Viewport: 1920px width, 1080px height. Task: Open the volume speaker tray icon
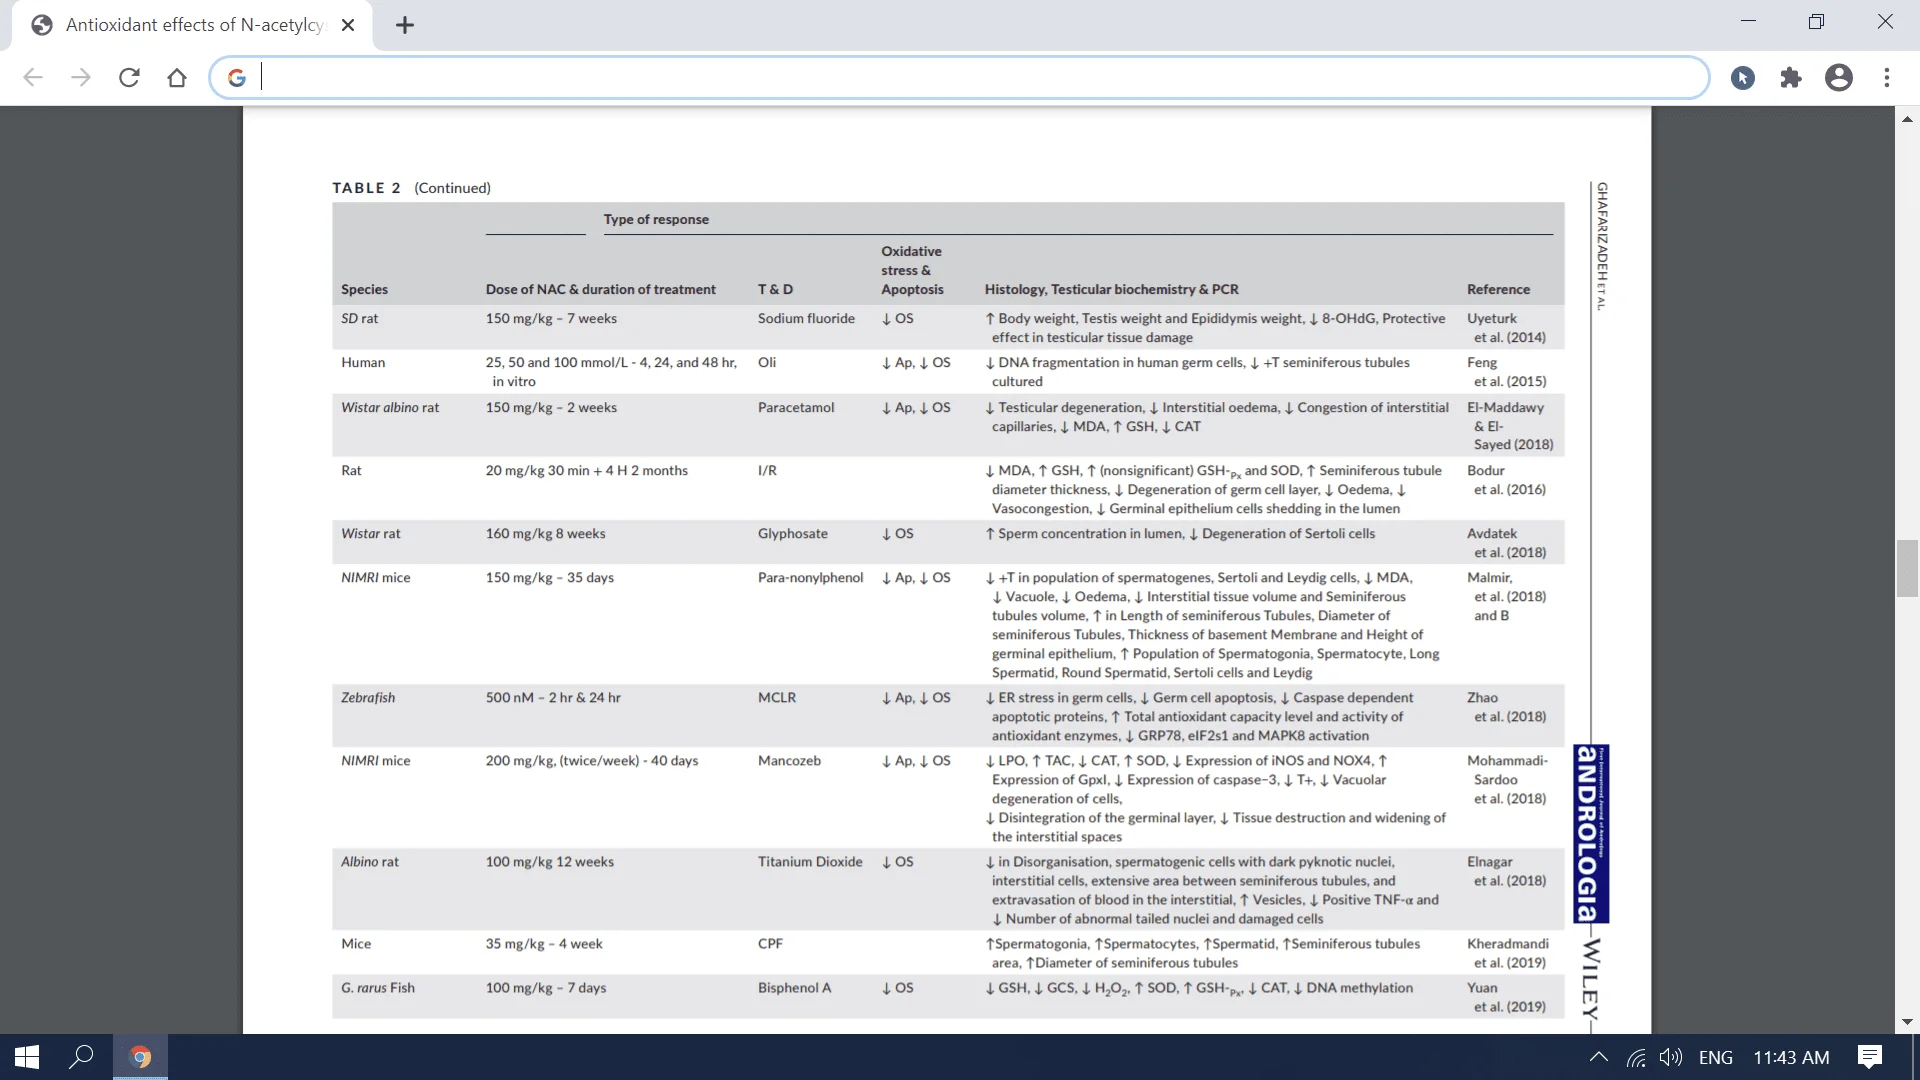(1671, 1057)
